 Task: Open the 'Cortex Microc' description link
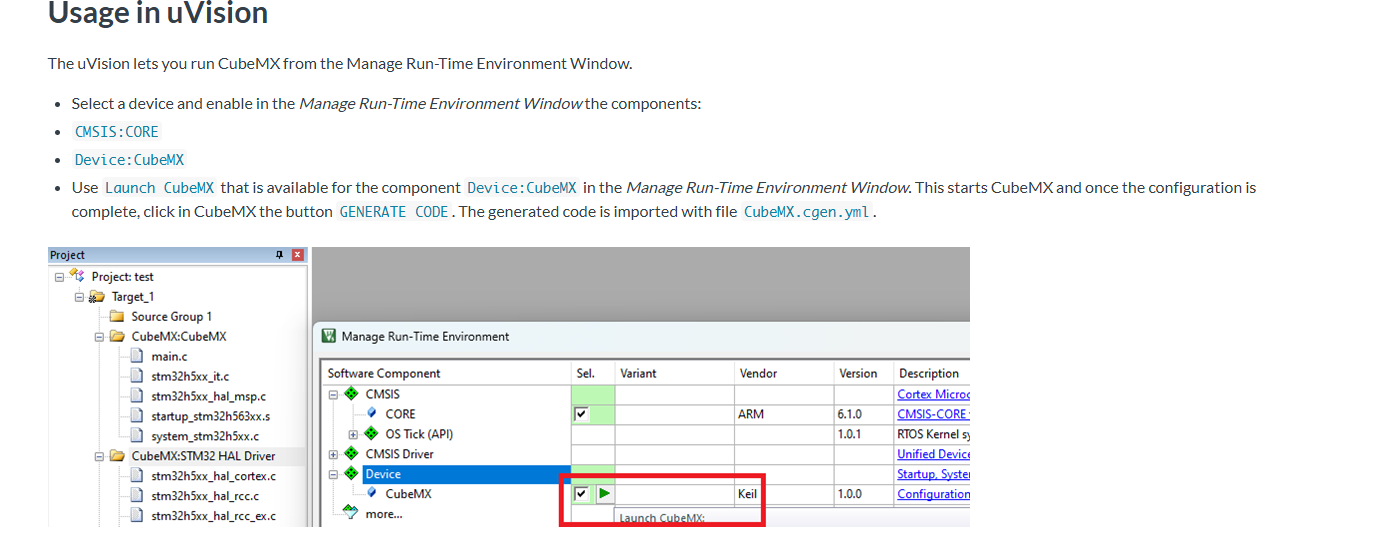[933, 394]
